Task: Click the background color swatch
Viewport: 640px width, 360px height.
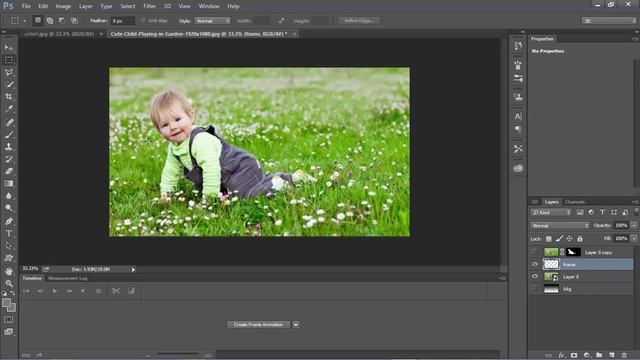Action: tap(12, 308)
